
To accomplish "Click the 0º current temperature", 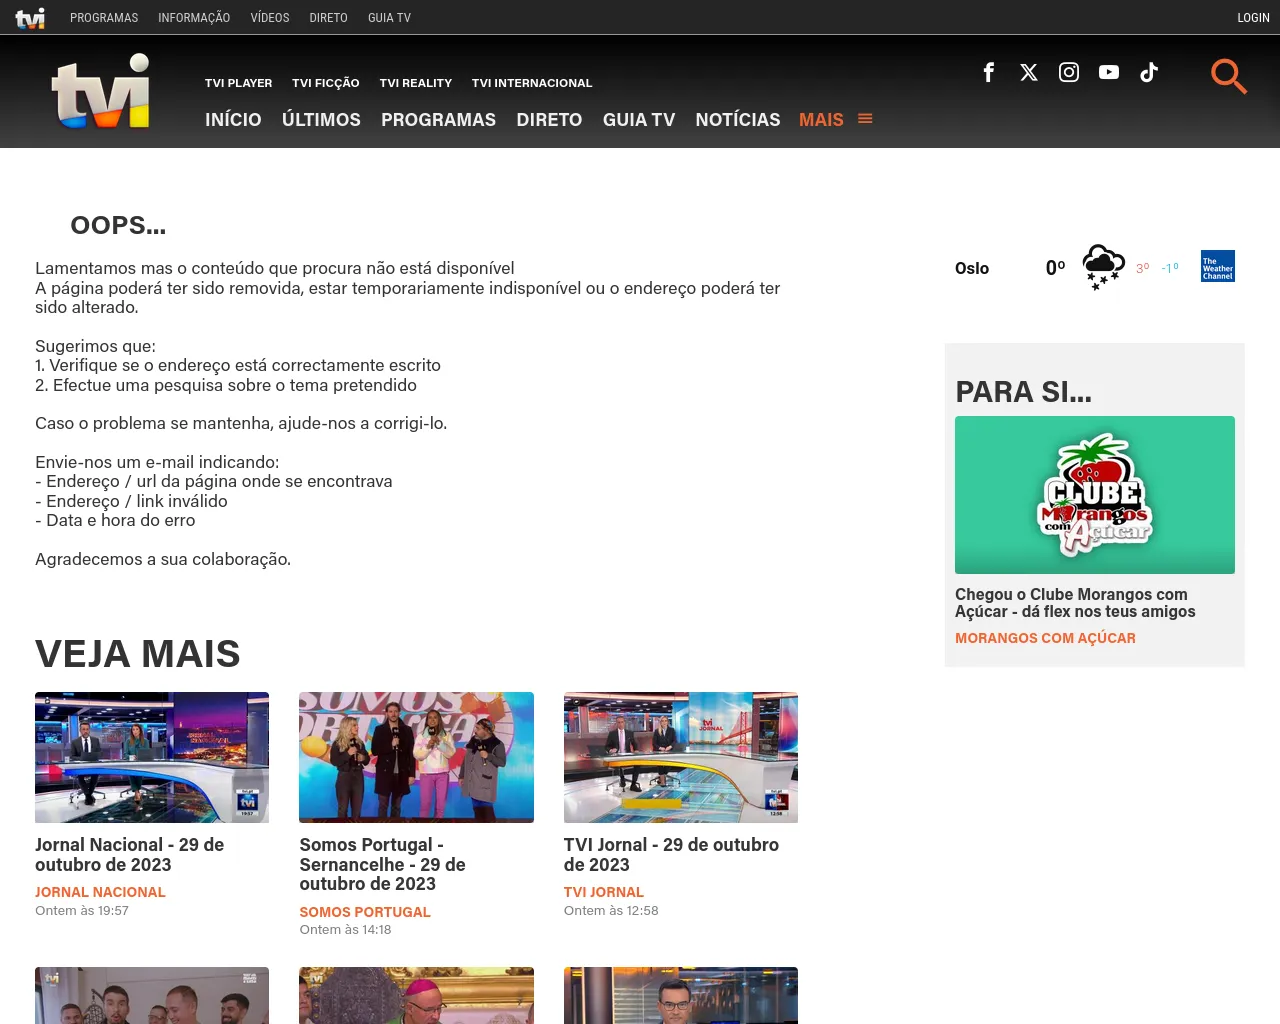I will pyautogui.click(x=1055, y=268).
